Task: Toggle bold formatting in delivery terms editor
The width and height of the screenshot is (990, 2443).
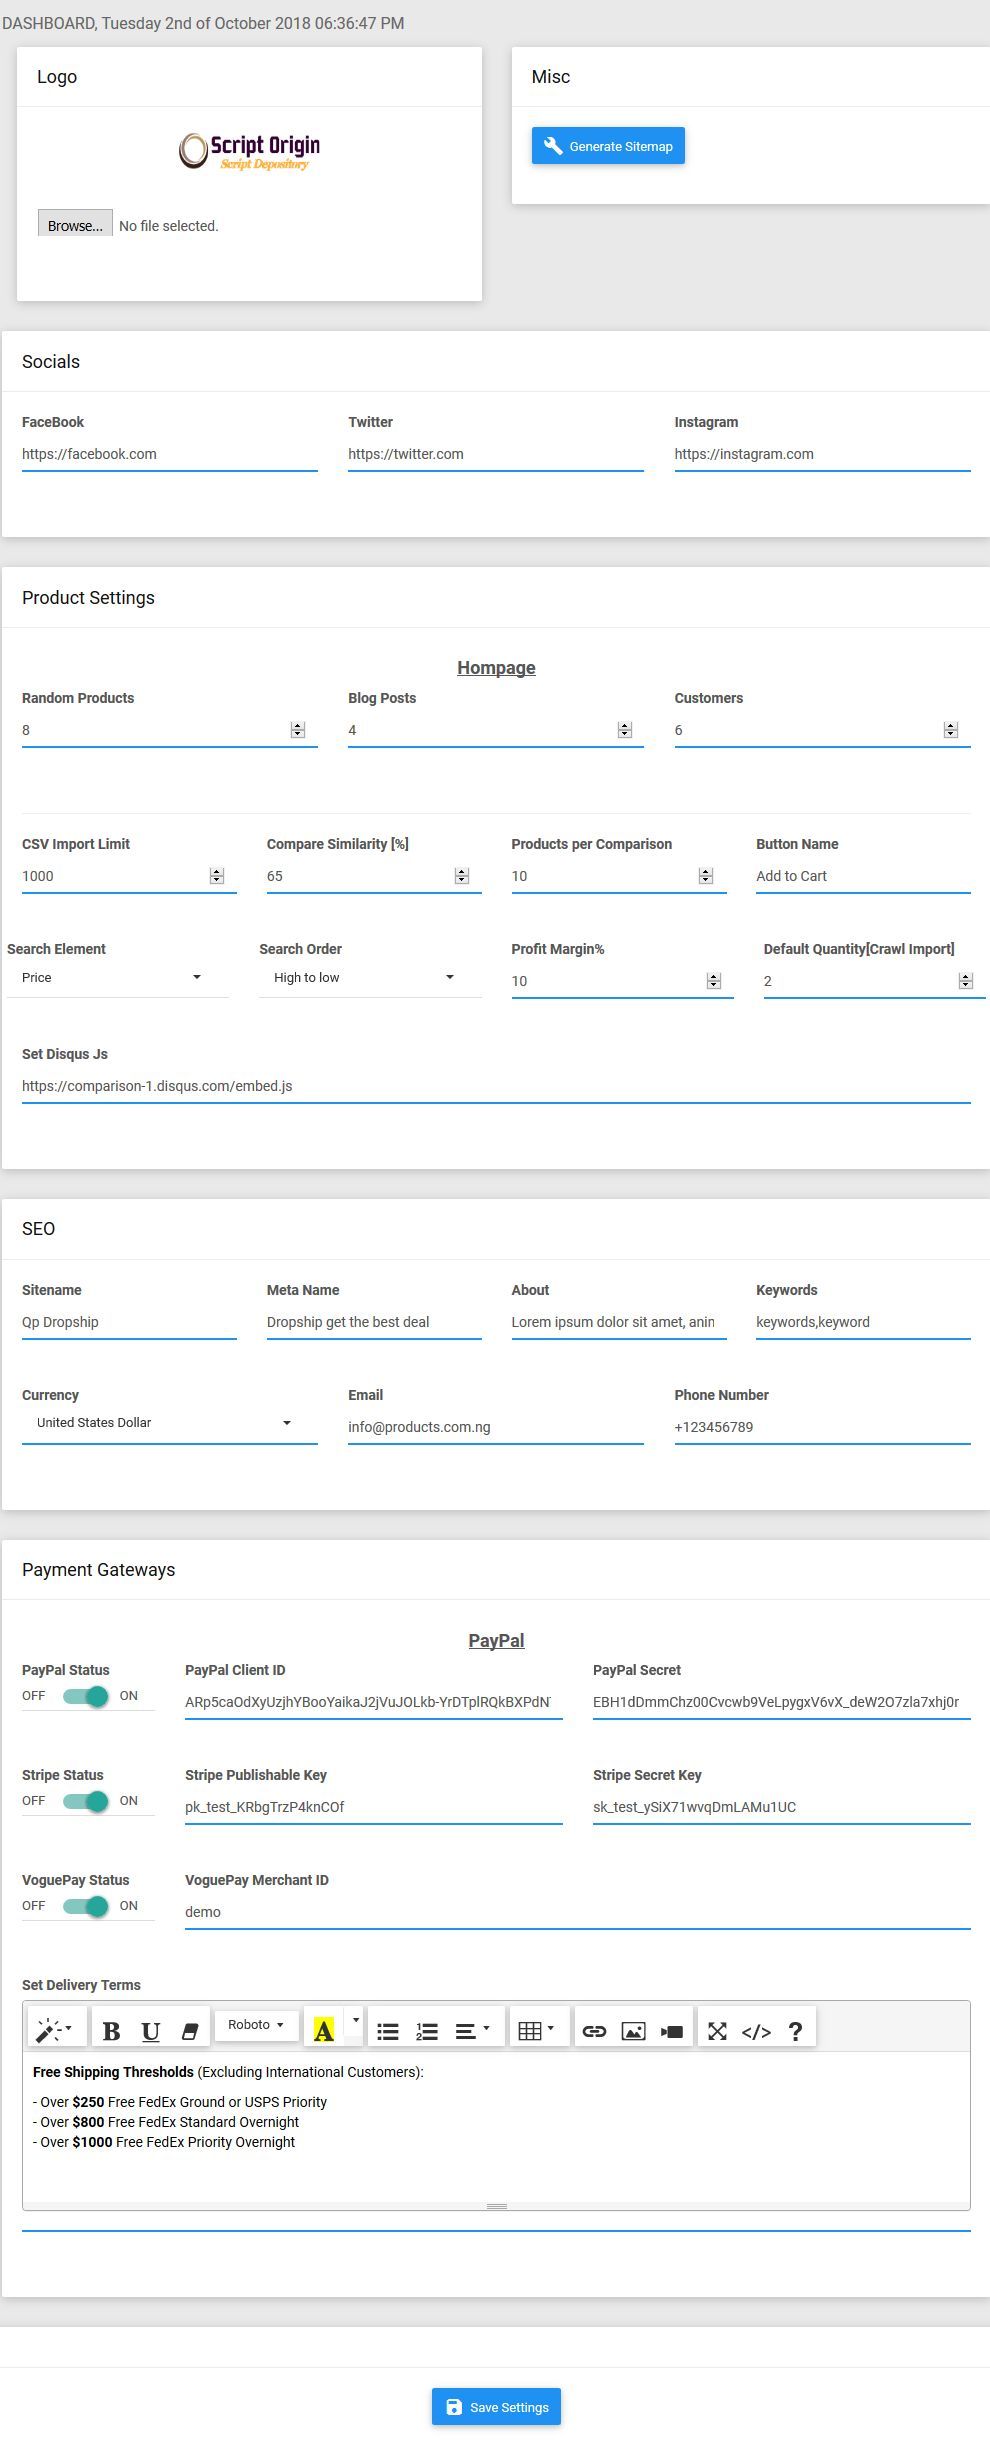Action: [x=112, y=2031]
